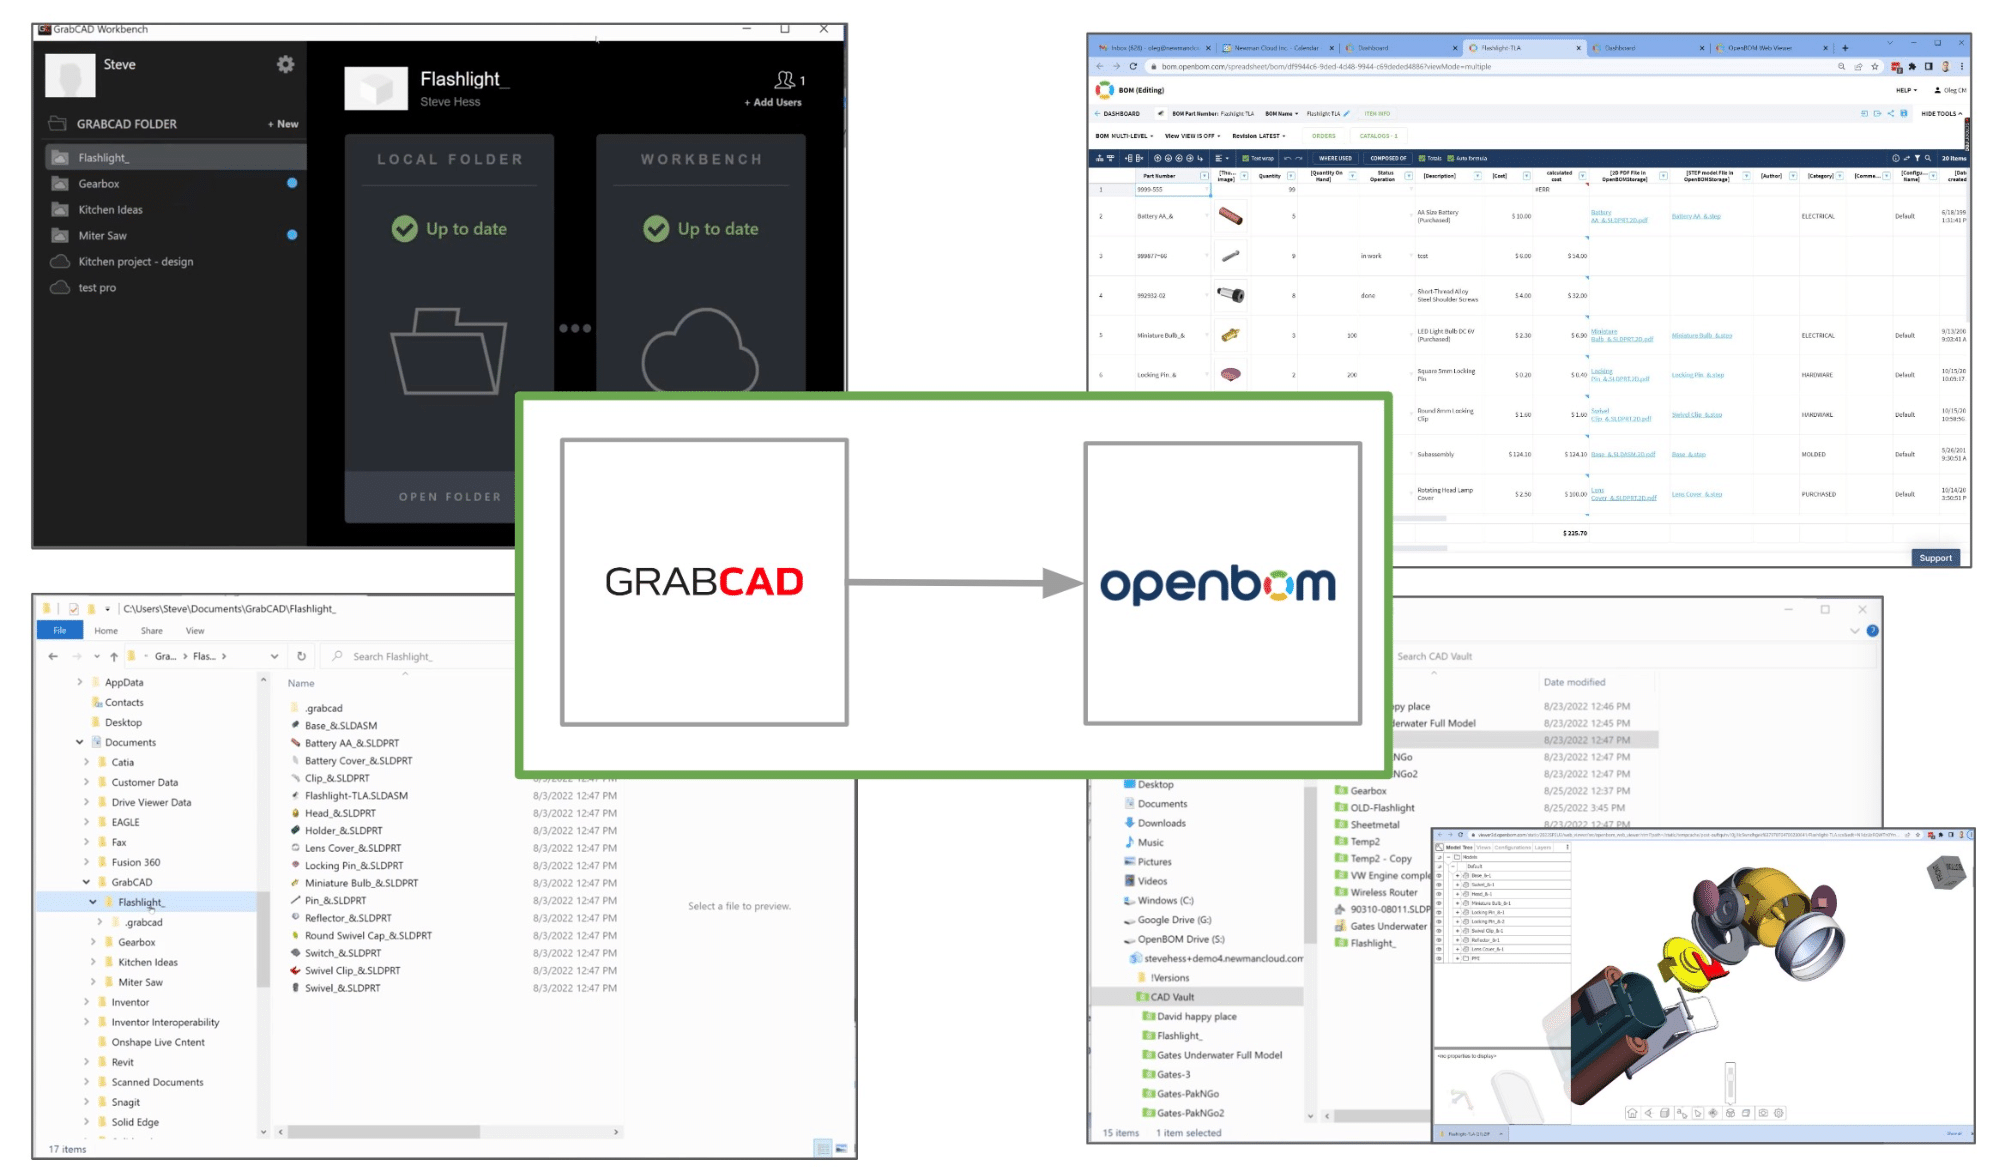Viewport: 1999px width, 1167px height.
Task: Adjust the explode slider in 3D viewer
Action: [1730, 1083]
